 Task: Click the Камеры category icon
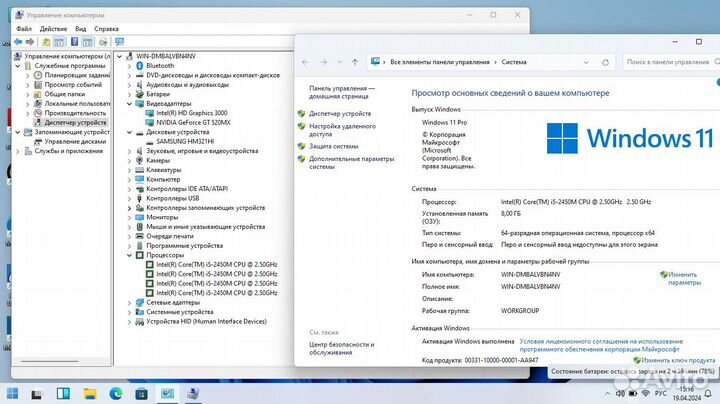click(x=140, y=160)
